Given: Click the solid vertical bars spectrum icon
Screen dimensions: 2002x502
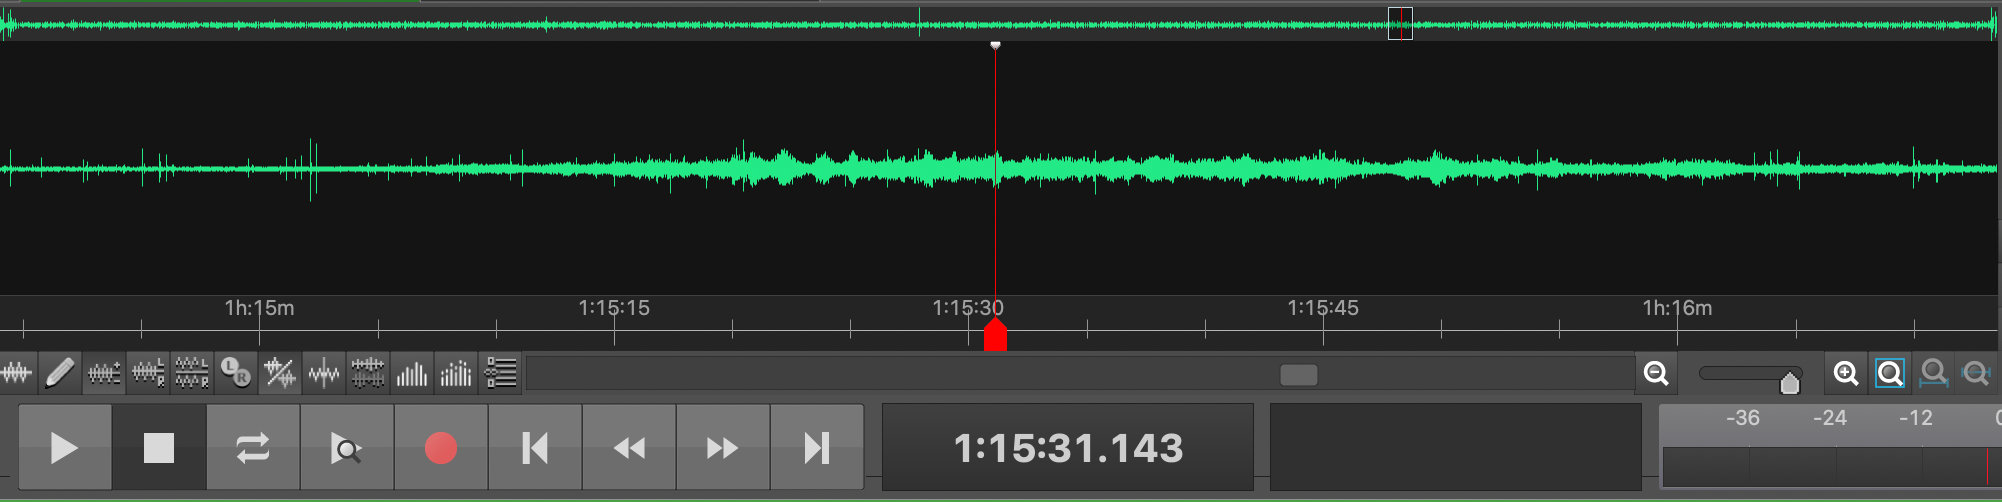Looking at the screenshot, I should point(412,374).
